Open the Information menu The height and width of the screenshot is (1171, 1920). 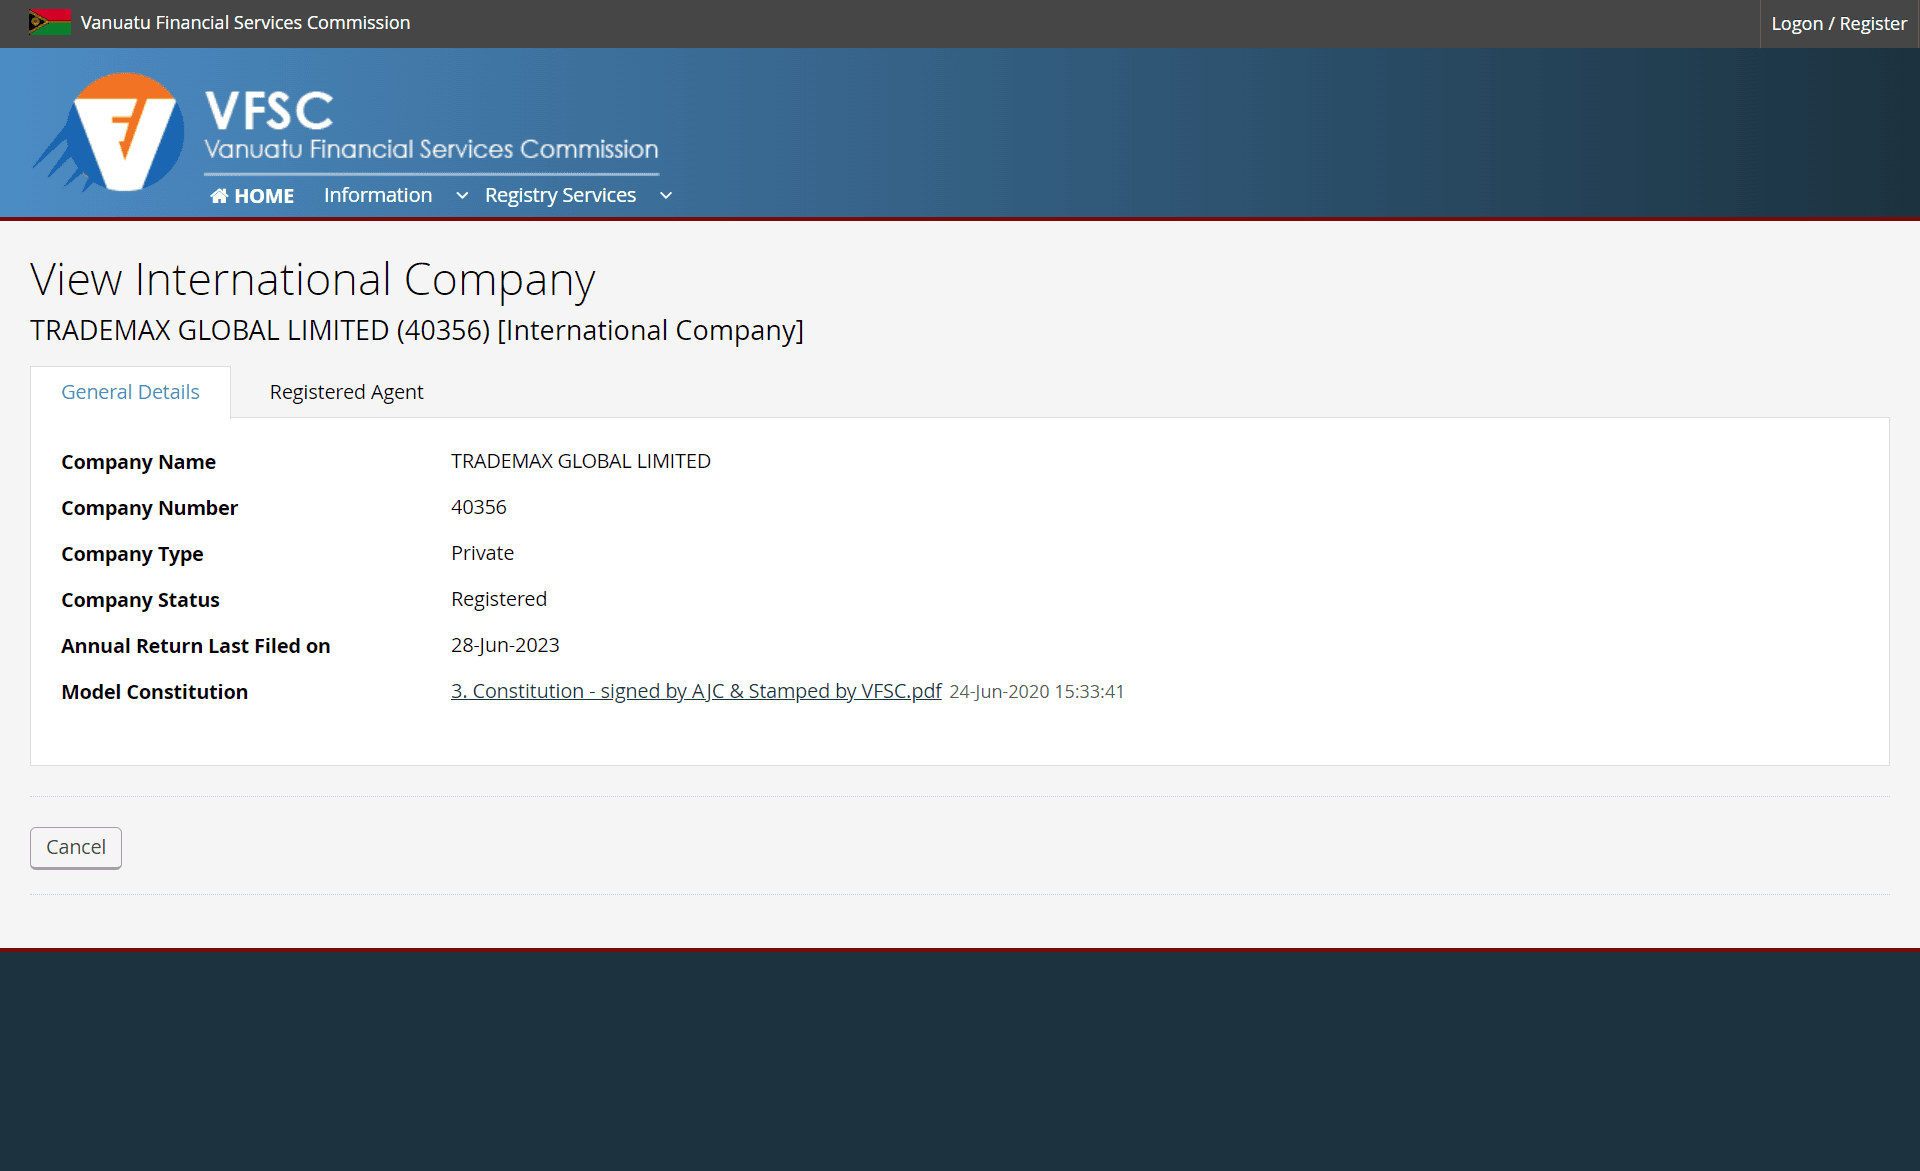[378, 195]
